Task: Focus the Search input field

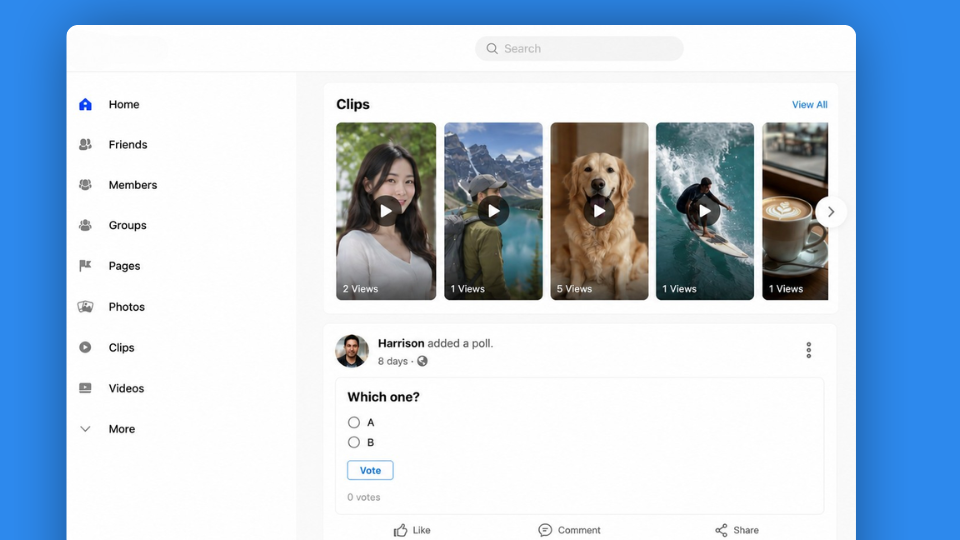Action: point(579,48)
